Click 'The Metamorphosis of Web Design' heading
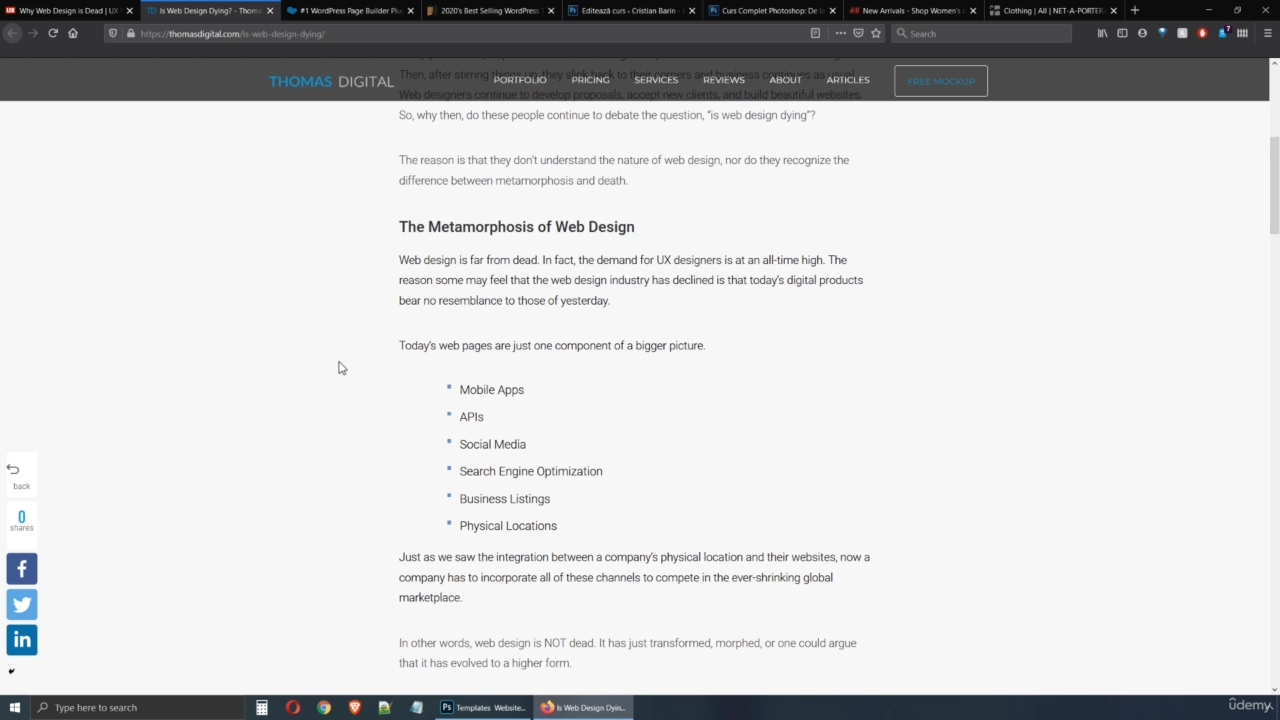1280x720 pixels. click(x=516, y=227)
